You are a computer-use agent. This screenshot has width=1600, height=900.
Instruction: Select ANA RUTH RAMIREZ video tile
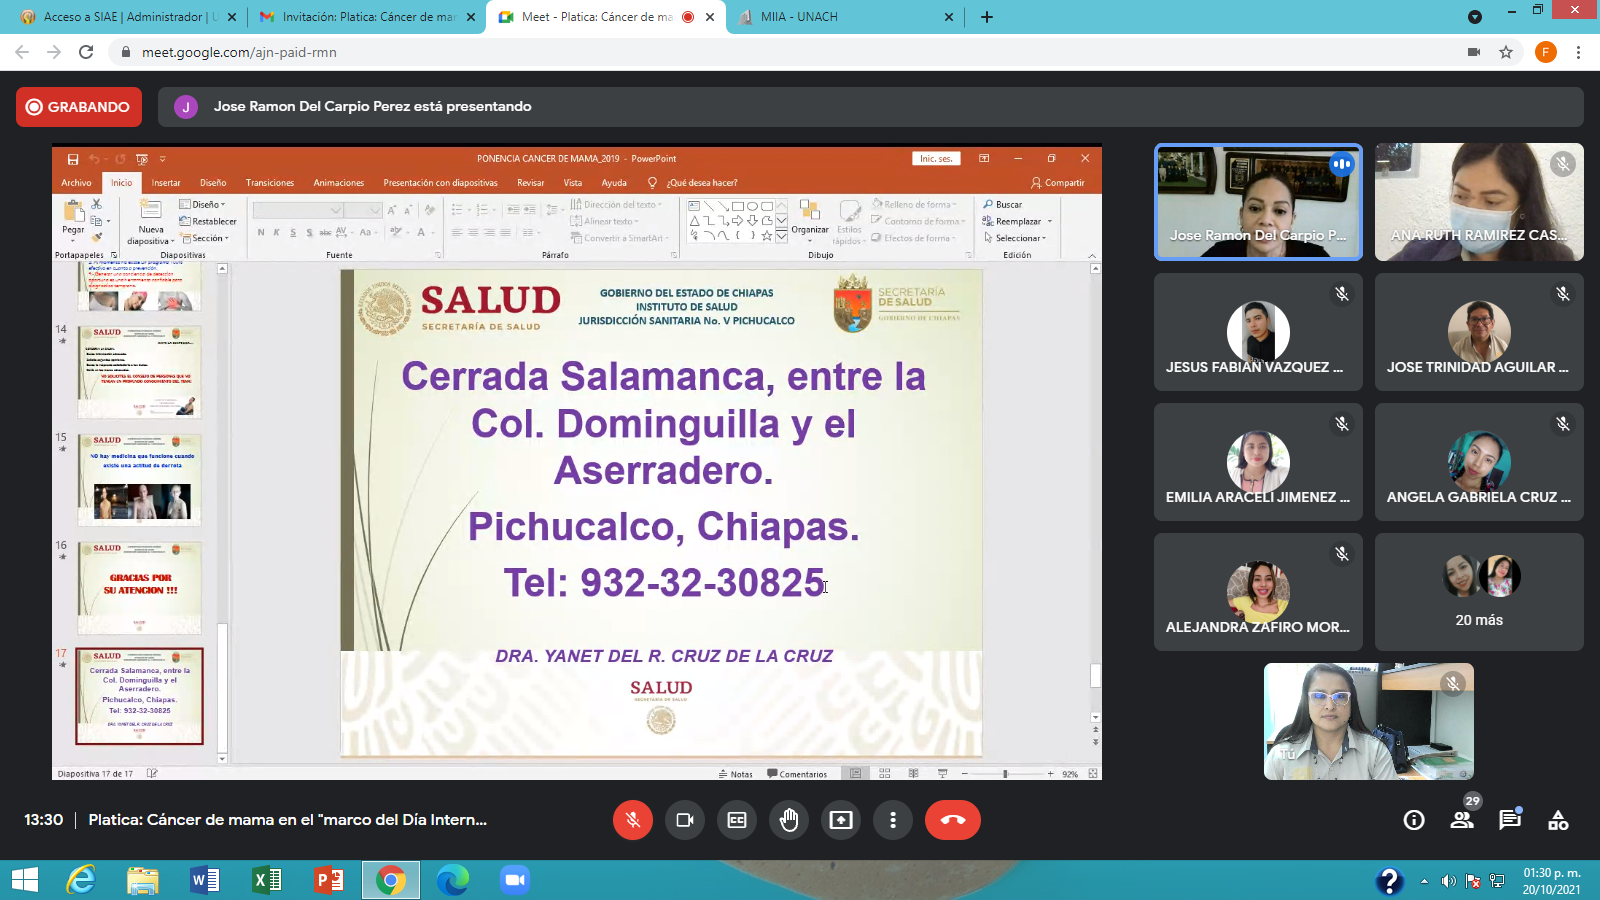point(1479,202)
